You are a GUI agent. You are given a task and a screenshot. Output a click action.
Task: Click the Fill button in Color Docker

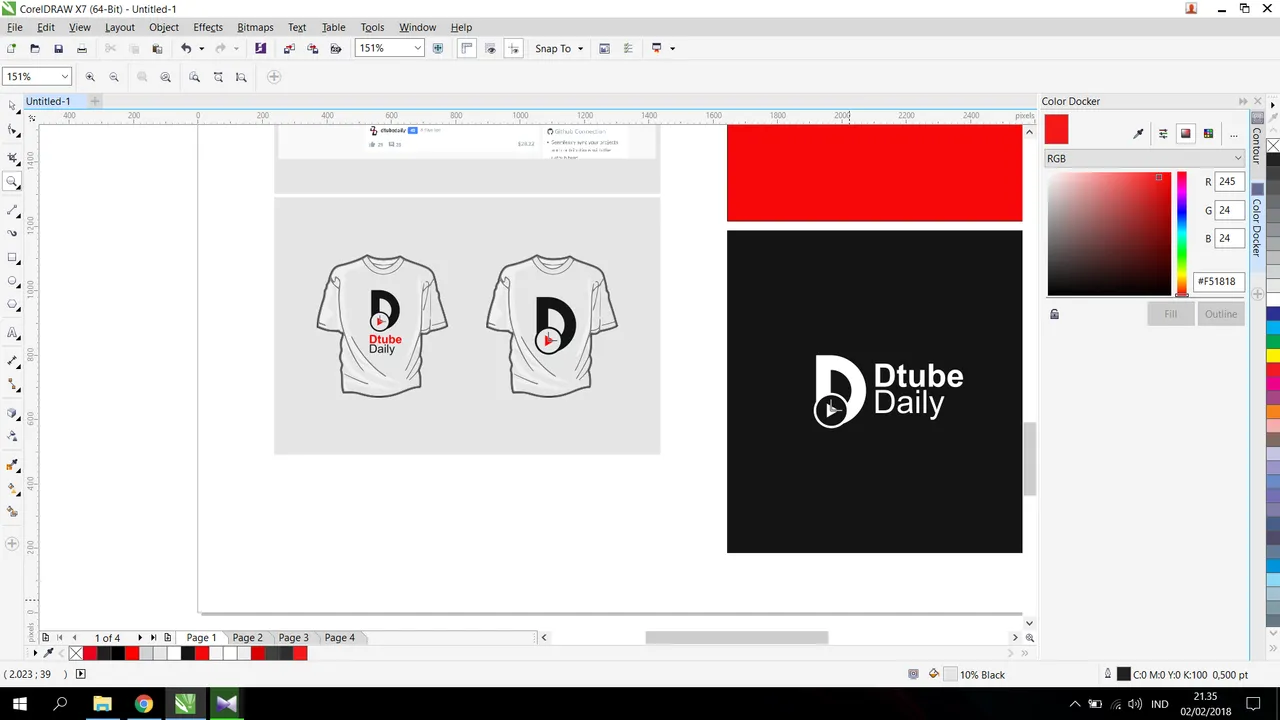(1171, 314)
